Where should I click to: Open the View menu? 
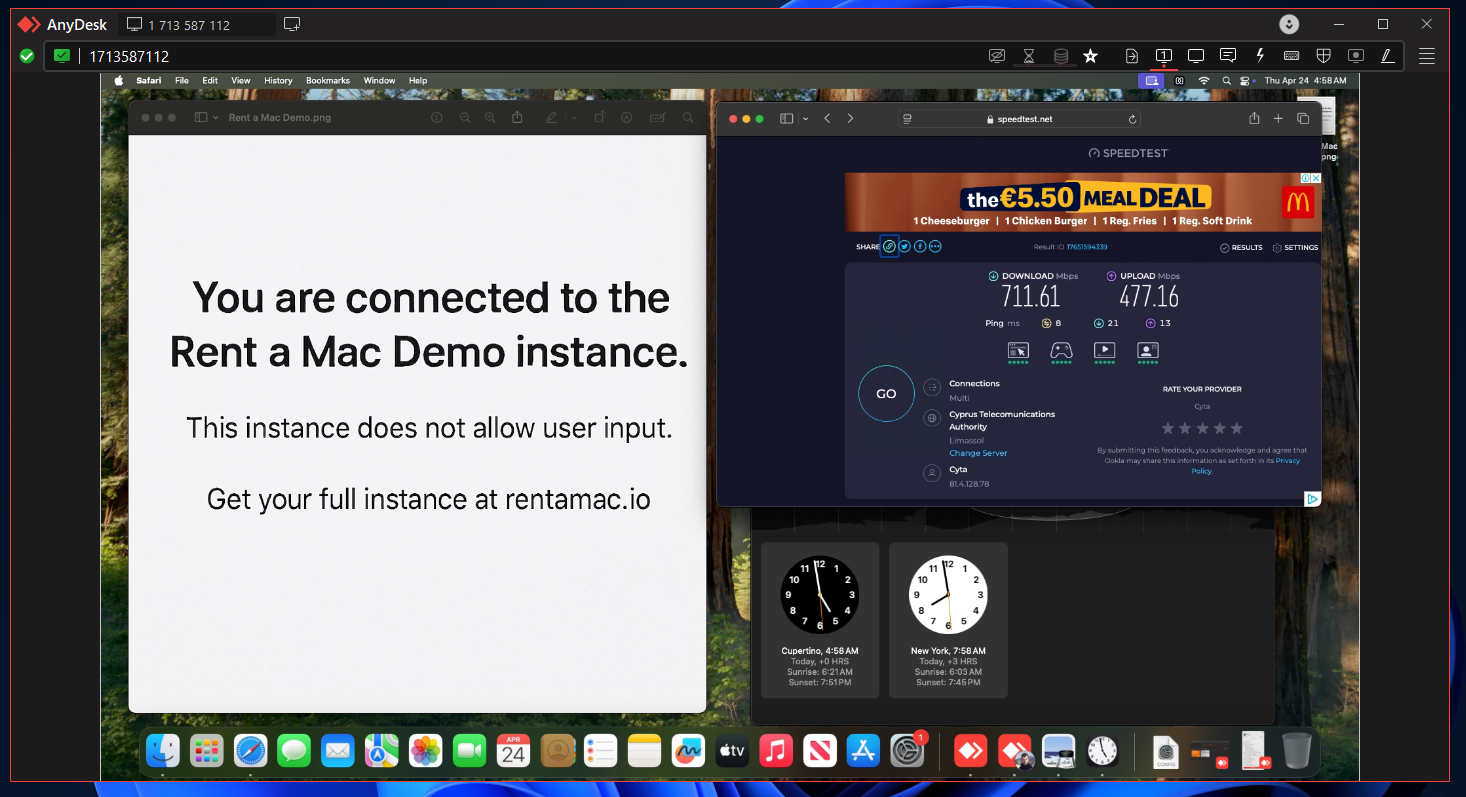tap(241, 80)
